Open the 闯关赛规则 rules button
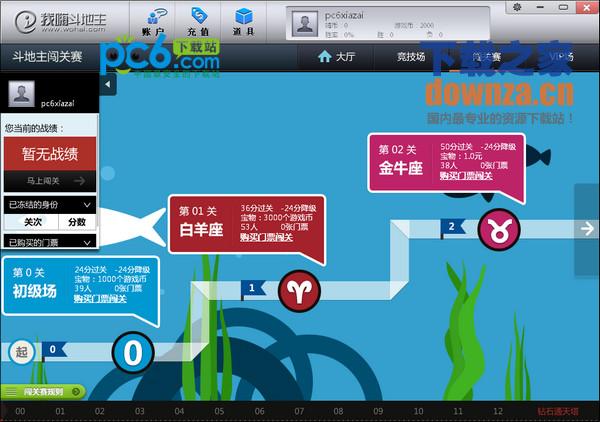Screen dimensions: 600x422 tap(43, 391)
